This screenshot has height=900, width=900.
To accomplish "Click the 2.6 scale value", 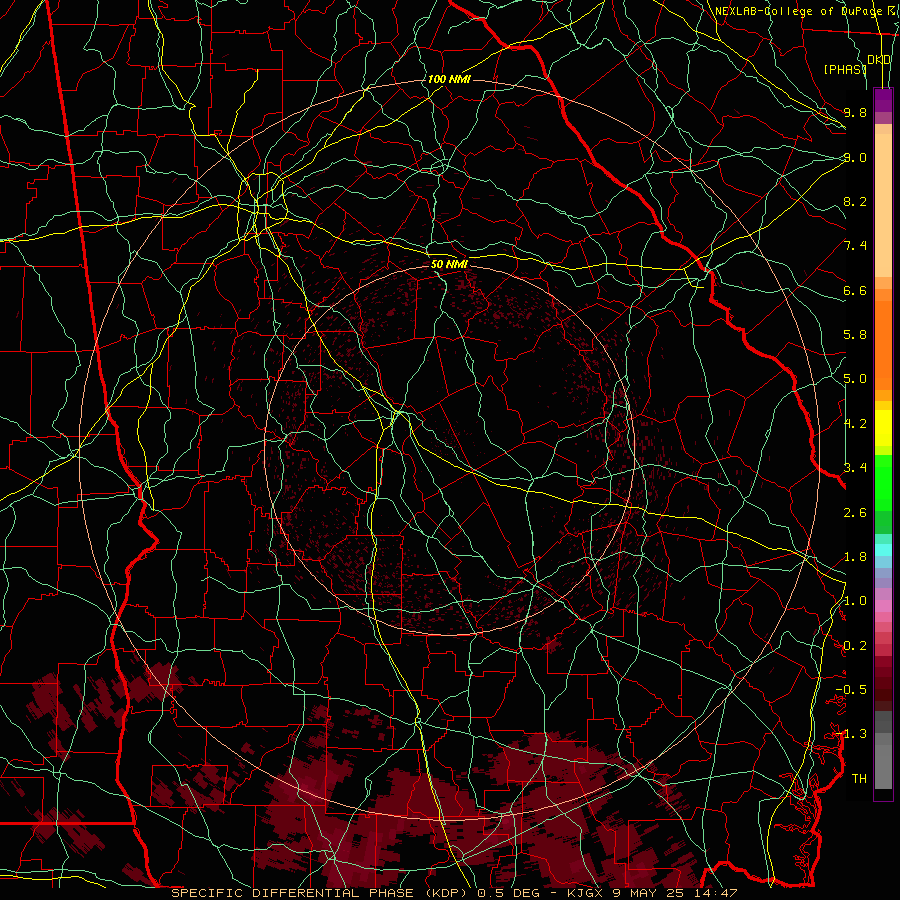I will 855,512.
